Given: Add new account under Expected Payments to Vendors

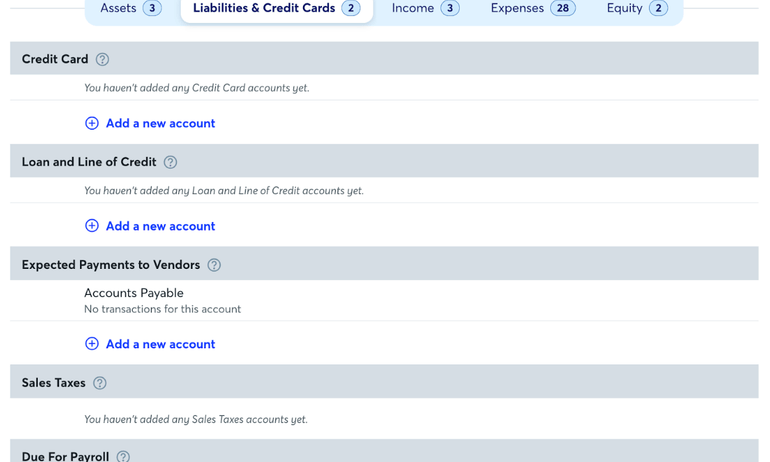Looking at the screenshot, I should (160, 344).
